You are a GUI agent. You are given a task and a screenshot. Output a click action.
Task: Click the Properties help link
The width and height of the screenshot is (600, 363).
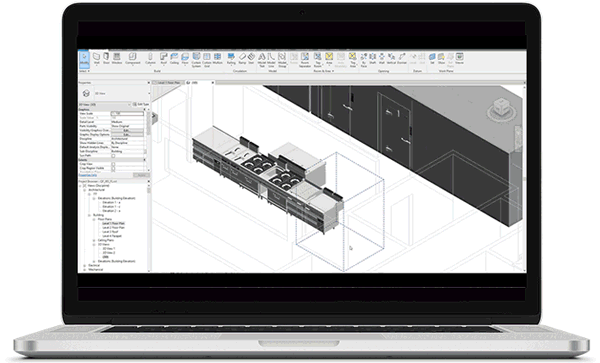tap(87, 175)
